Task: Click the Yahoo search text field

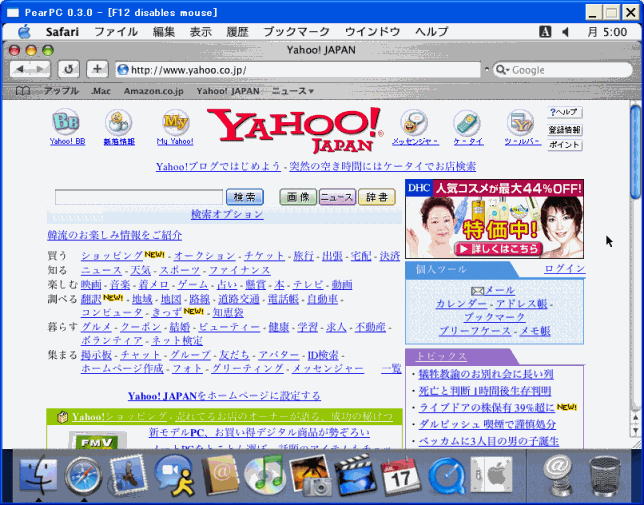Action: pyautogui.click(x=138, y=197)
